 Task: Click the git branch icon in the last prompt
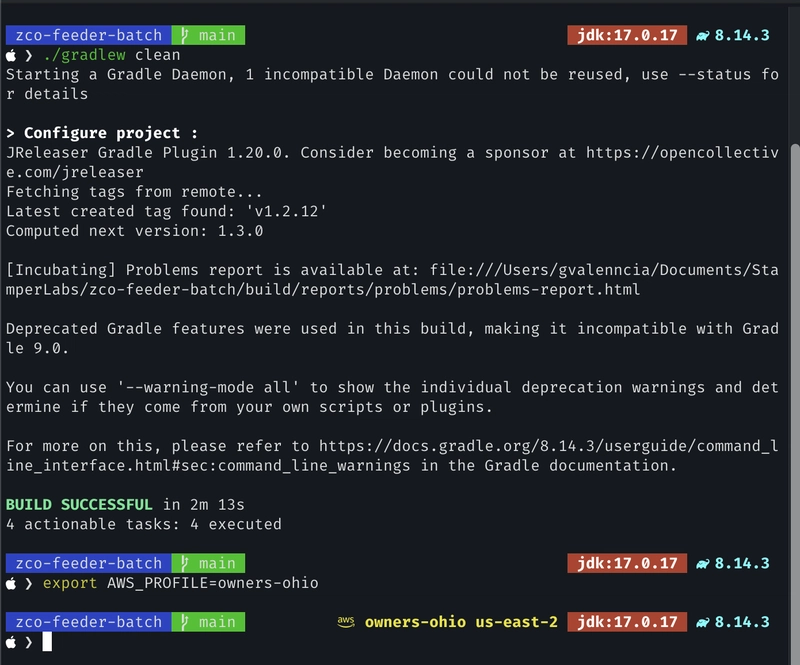click(x=184, y=622)
